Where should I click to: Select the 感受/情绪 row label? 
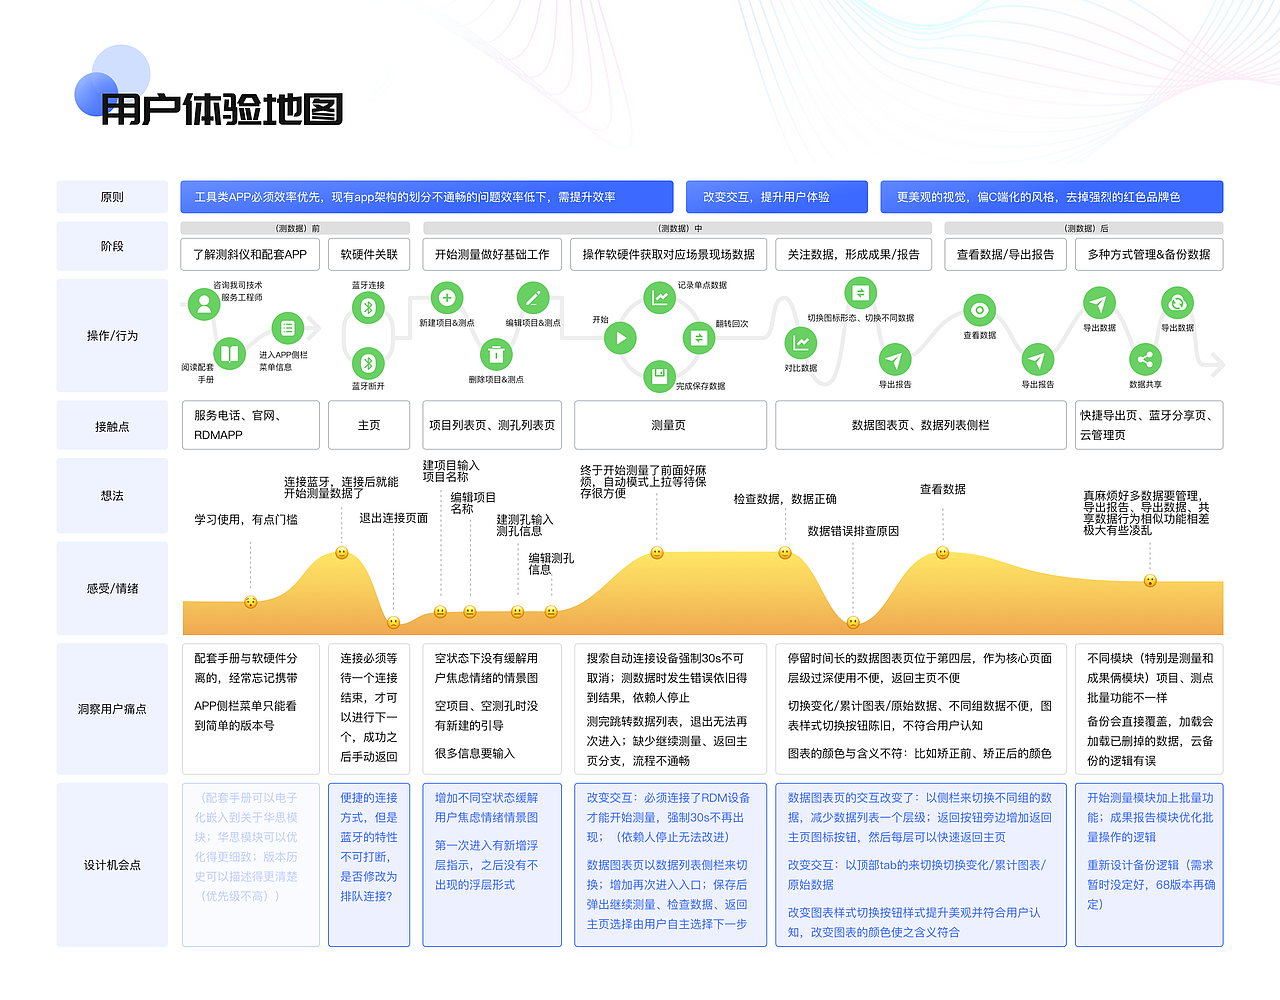(112, 588)
